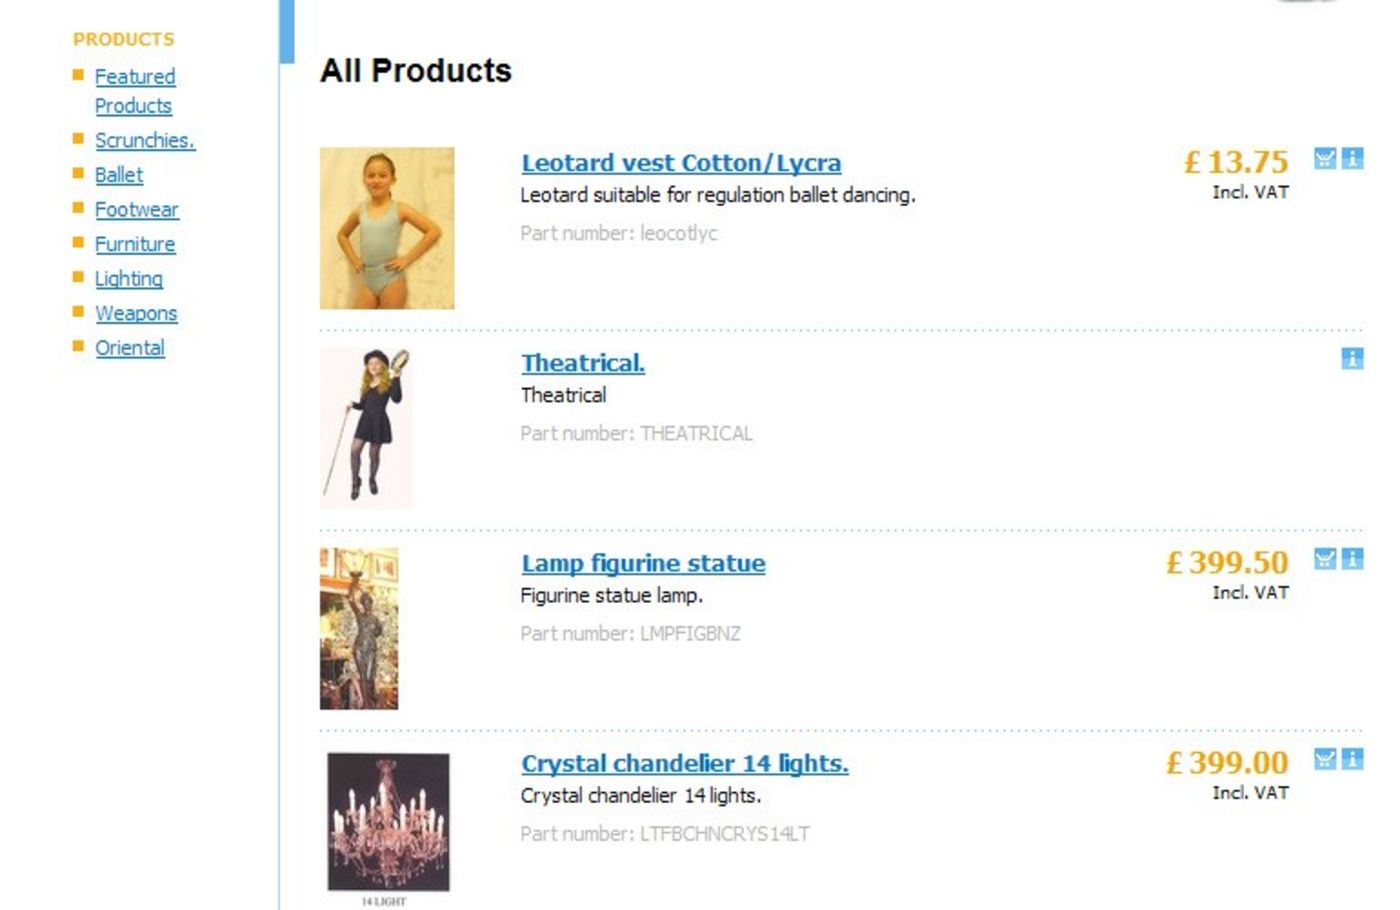
Task: Open info icon for Leotard vest
Action: coord(1352,159)
